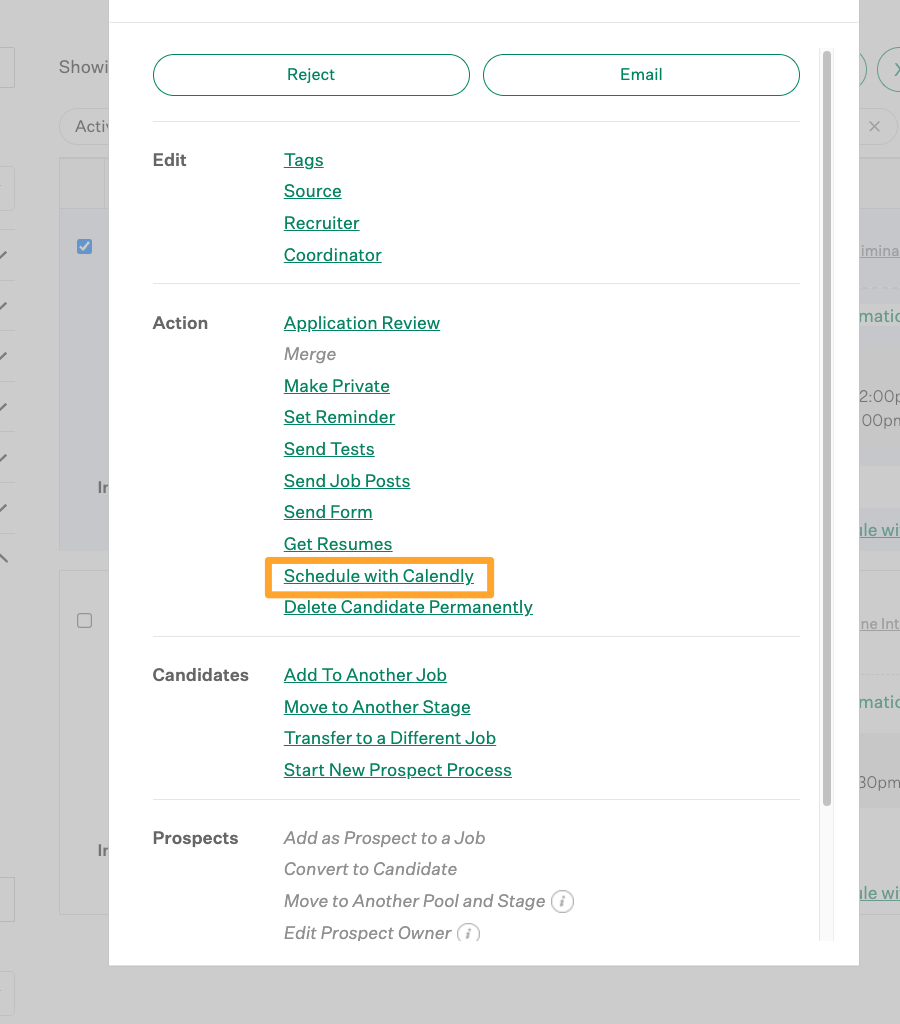Change the Recruiter assignment
This screenshot has height=1024, width=900.
pos(321,223)
